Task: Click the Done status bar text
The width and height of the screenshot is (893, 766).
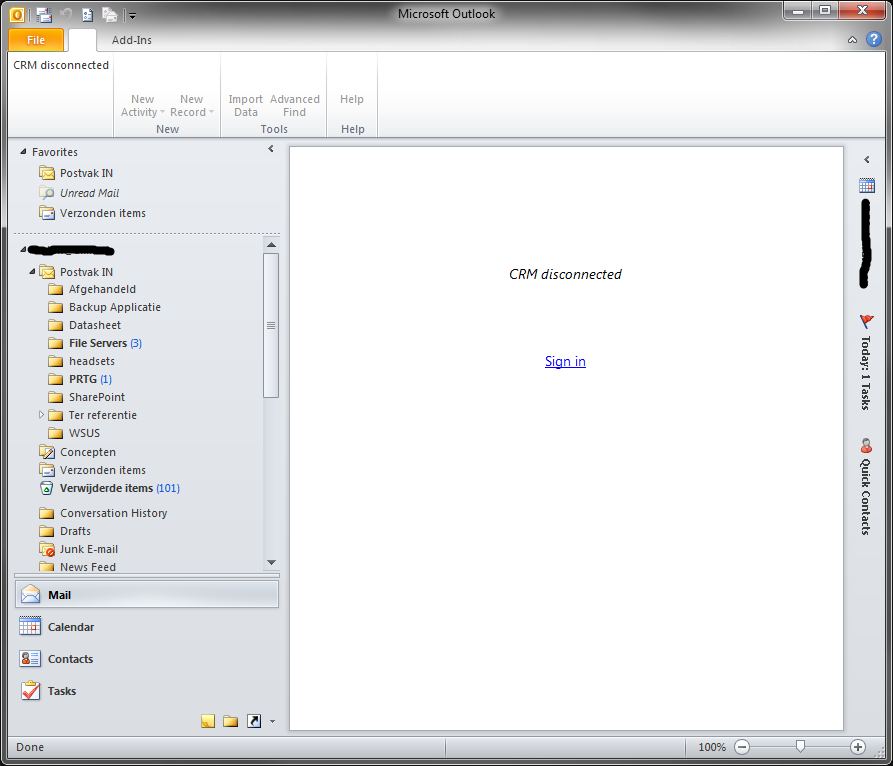Action: [30, 747]
